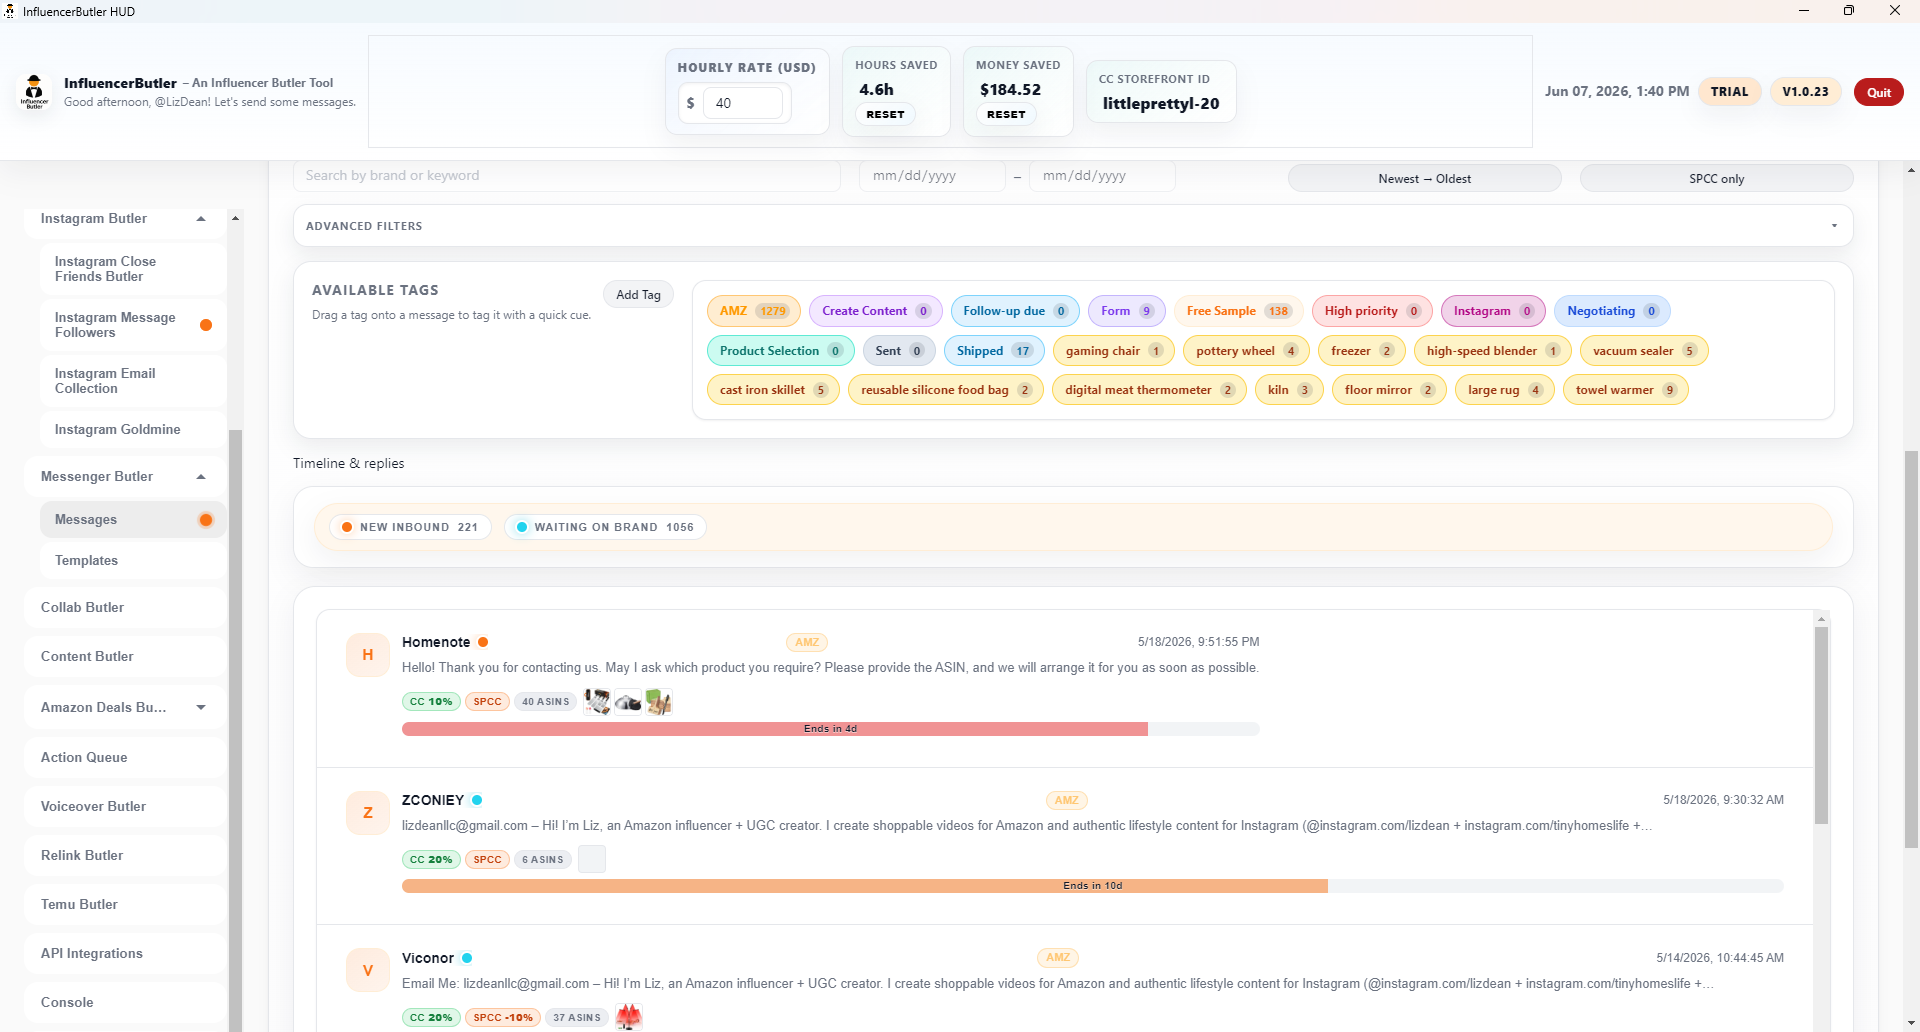The image size is (1920, 1032).
Task: Click Homenote's Ends in 4d progress bar
Action: 830,729
